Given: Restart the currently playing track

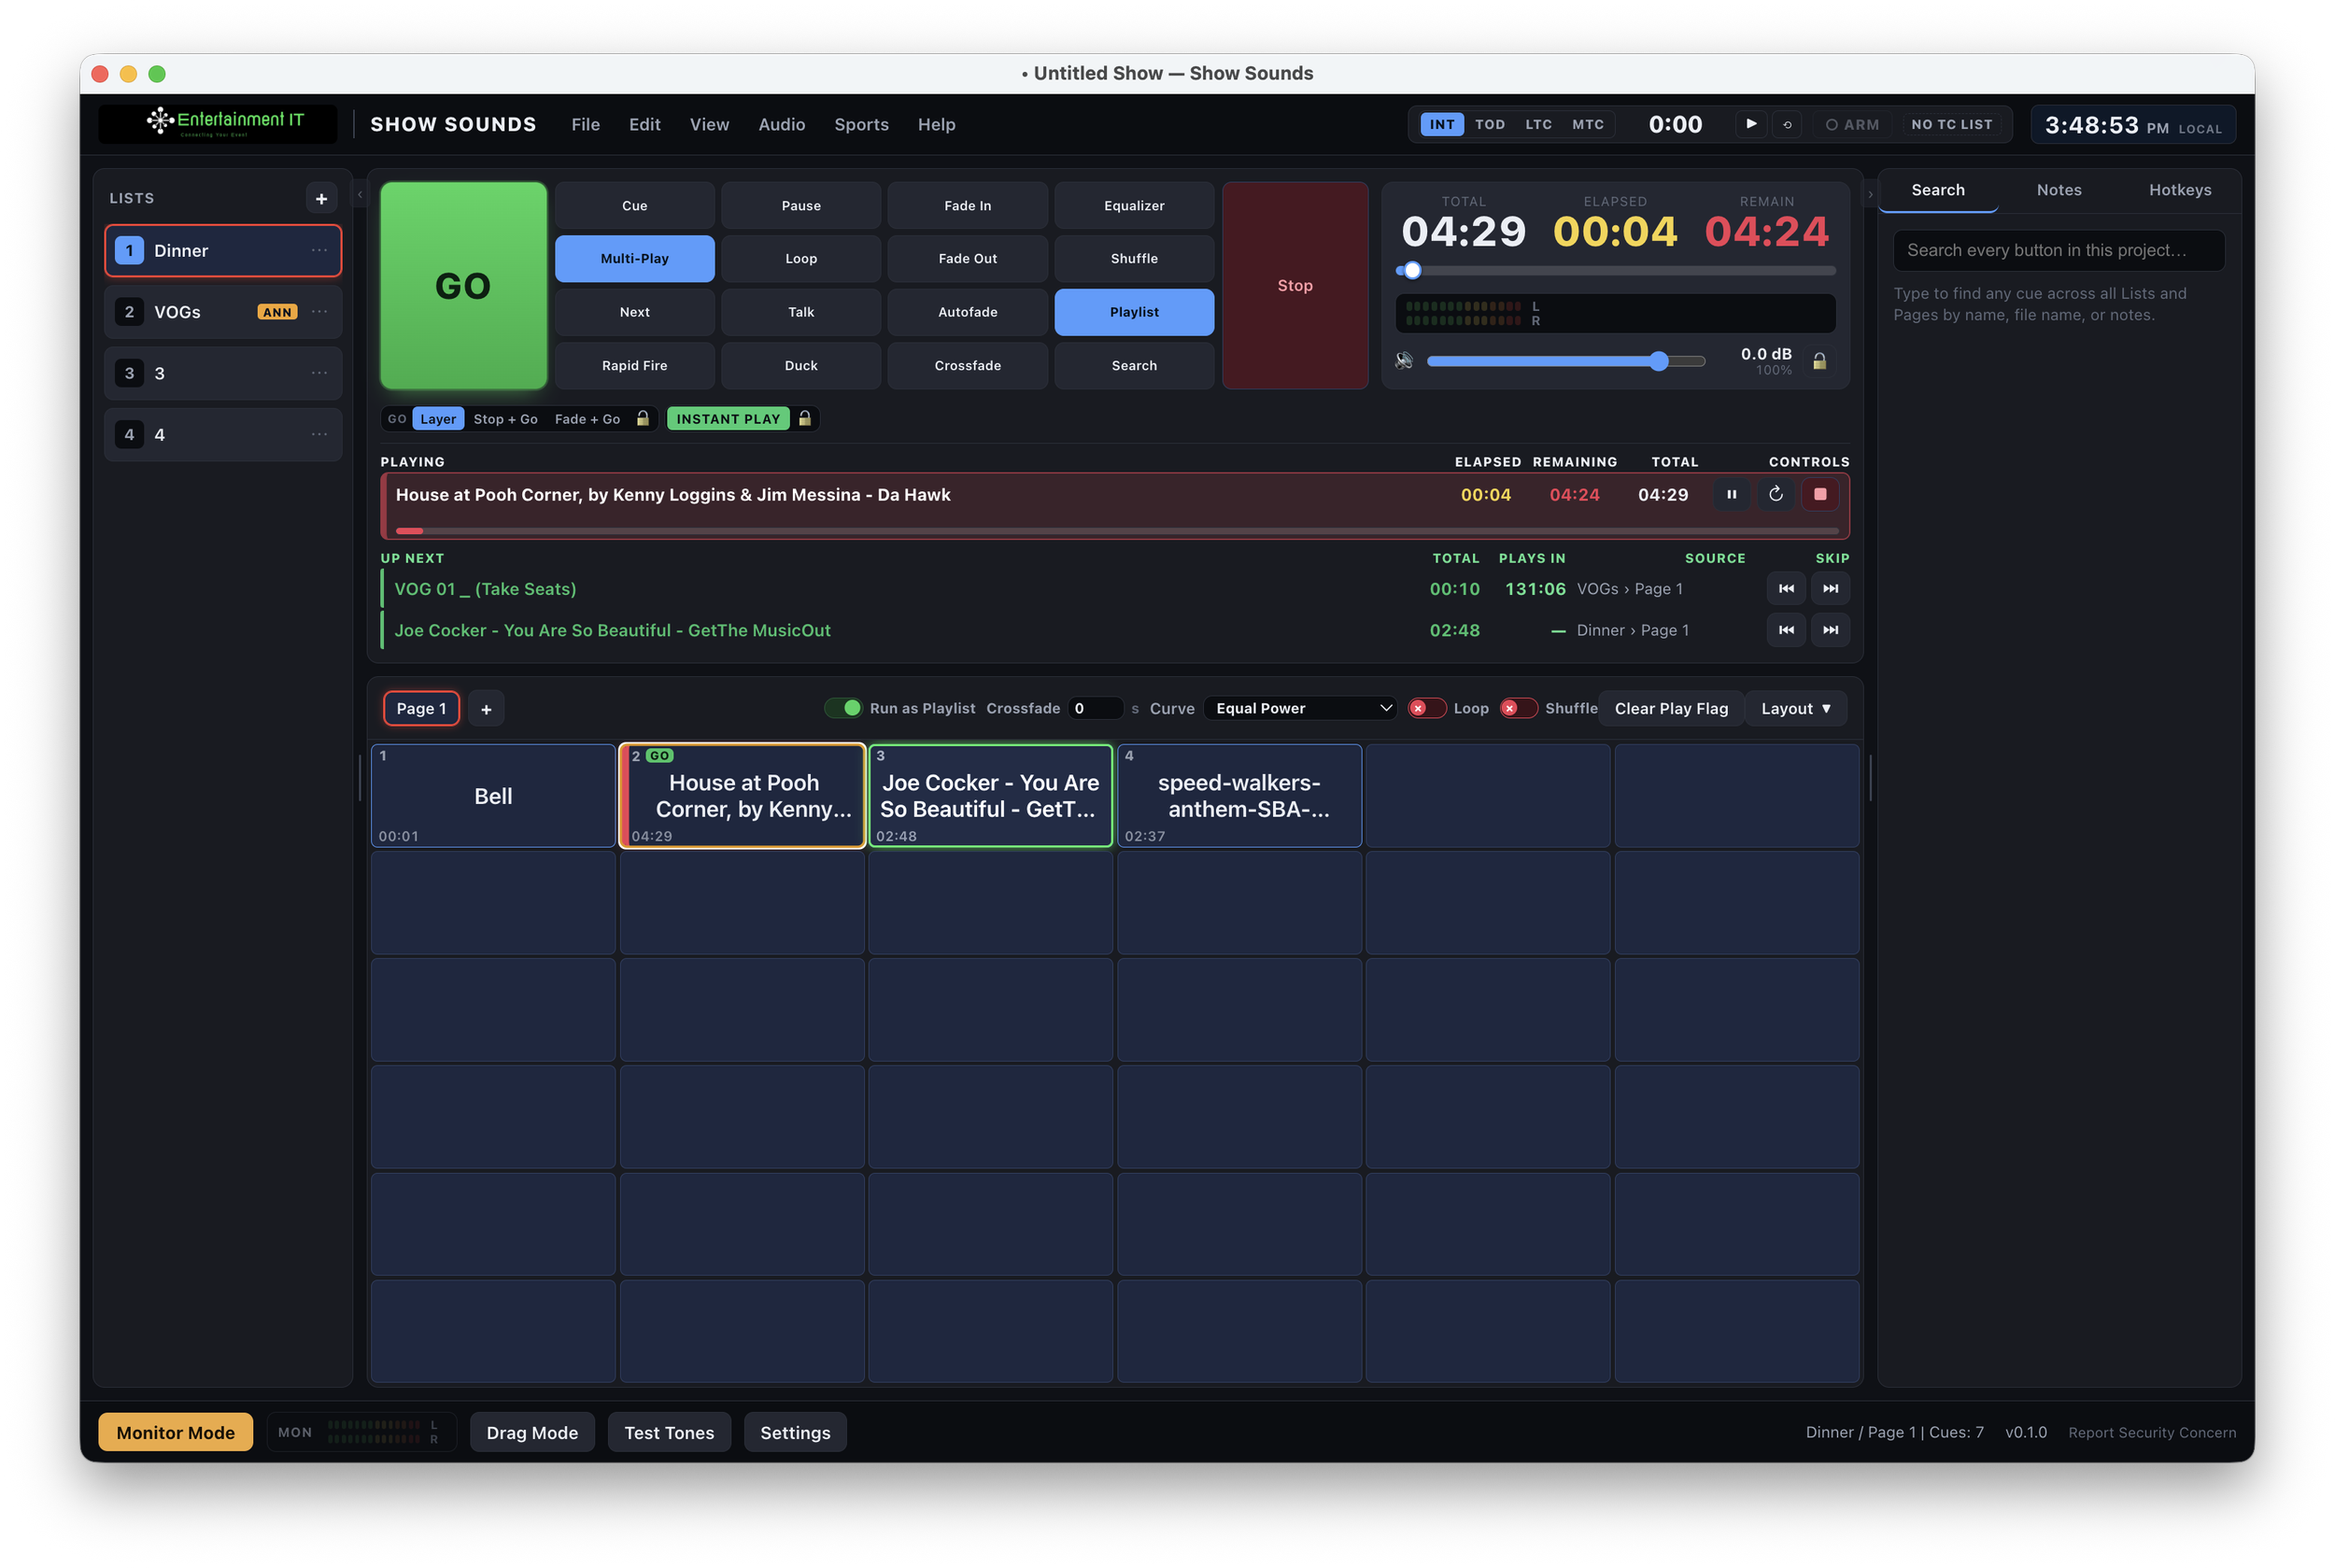Looking at the screenshot, I should tap(1775, 494).
